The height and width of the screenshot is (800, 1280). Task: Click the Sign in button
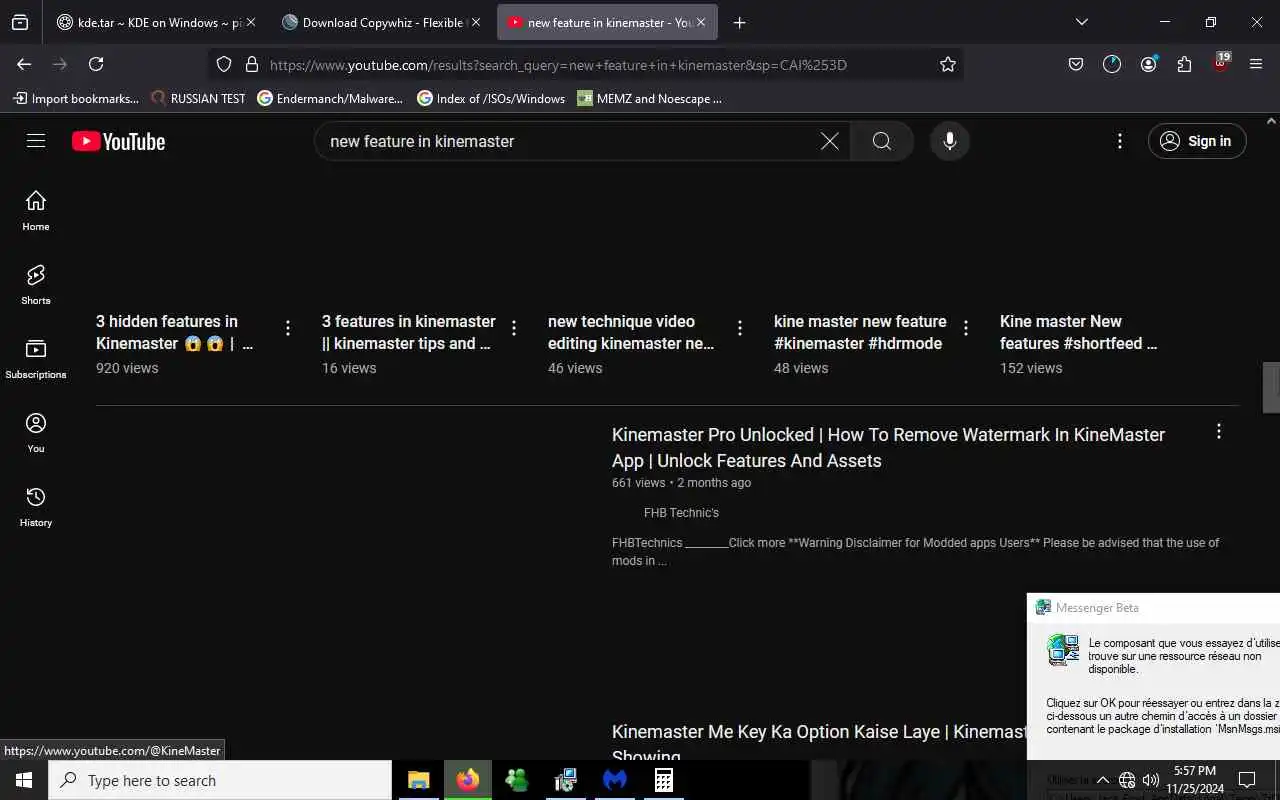pos(1197,141)
